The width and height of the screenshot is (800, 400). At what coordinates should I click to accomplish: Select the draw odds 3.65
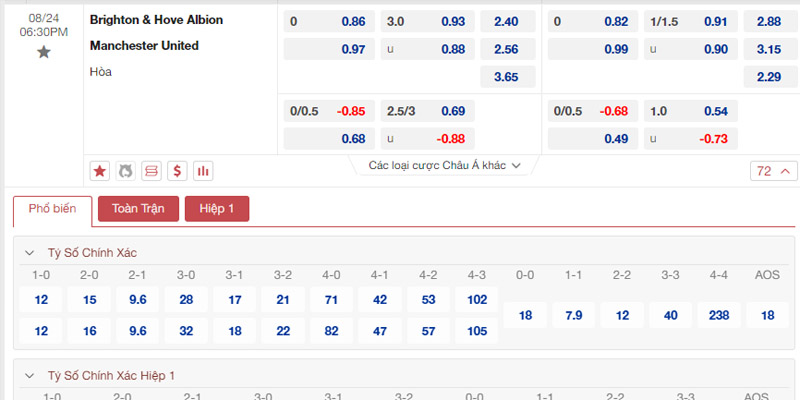(508, 77)
